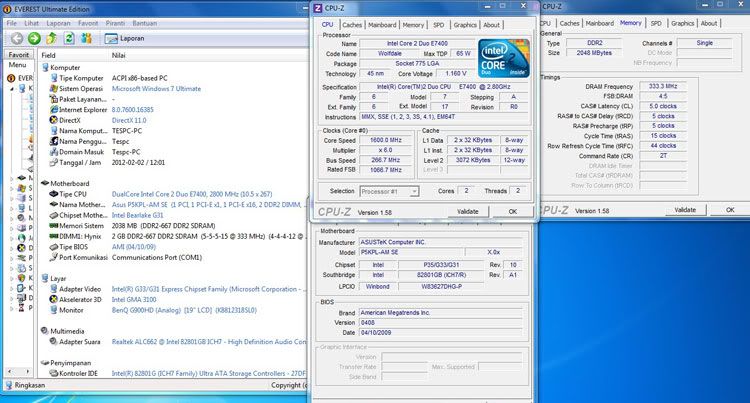
Task: Click OK in the right CPU-Z Memory window
Action: (730, 209)
